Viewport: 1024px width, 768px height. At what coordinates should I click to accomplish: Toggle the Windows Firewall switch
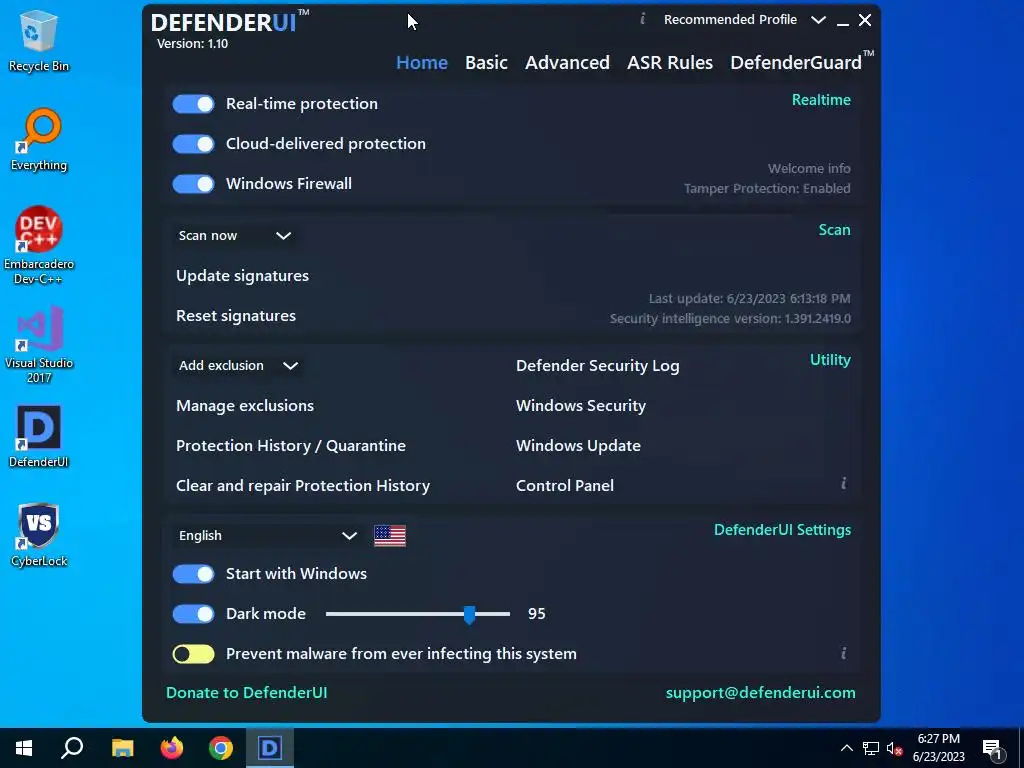pos(193,184)
